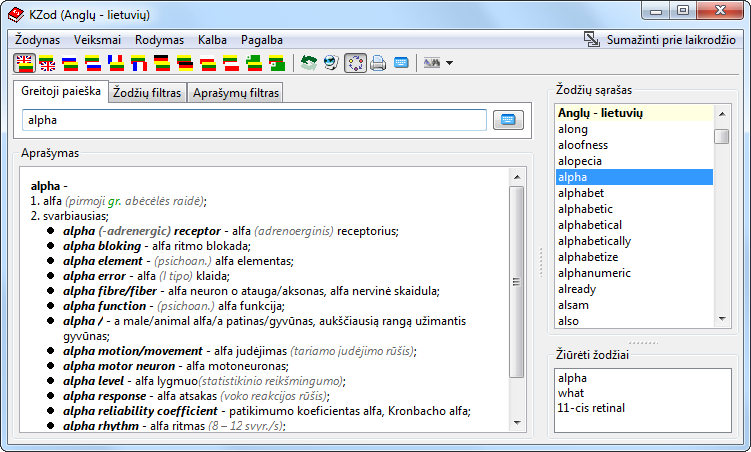Click the blue keyboard icon in toolbar

tap(401, 63)
